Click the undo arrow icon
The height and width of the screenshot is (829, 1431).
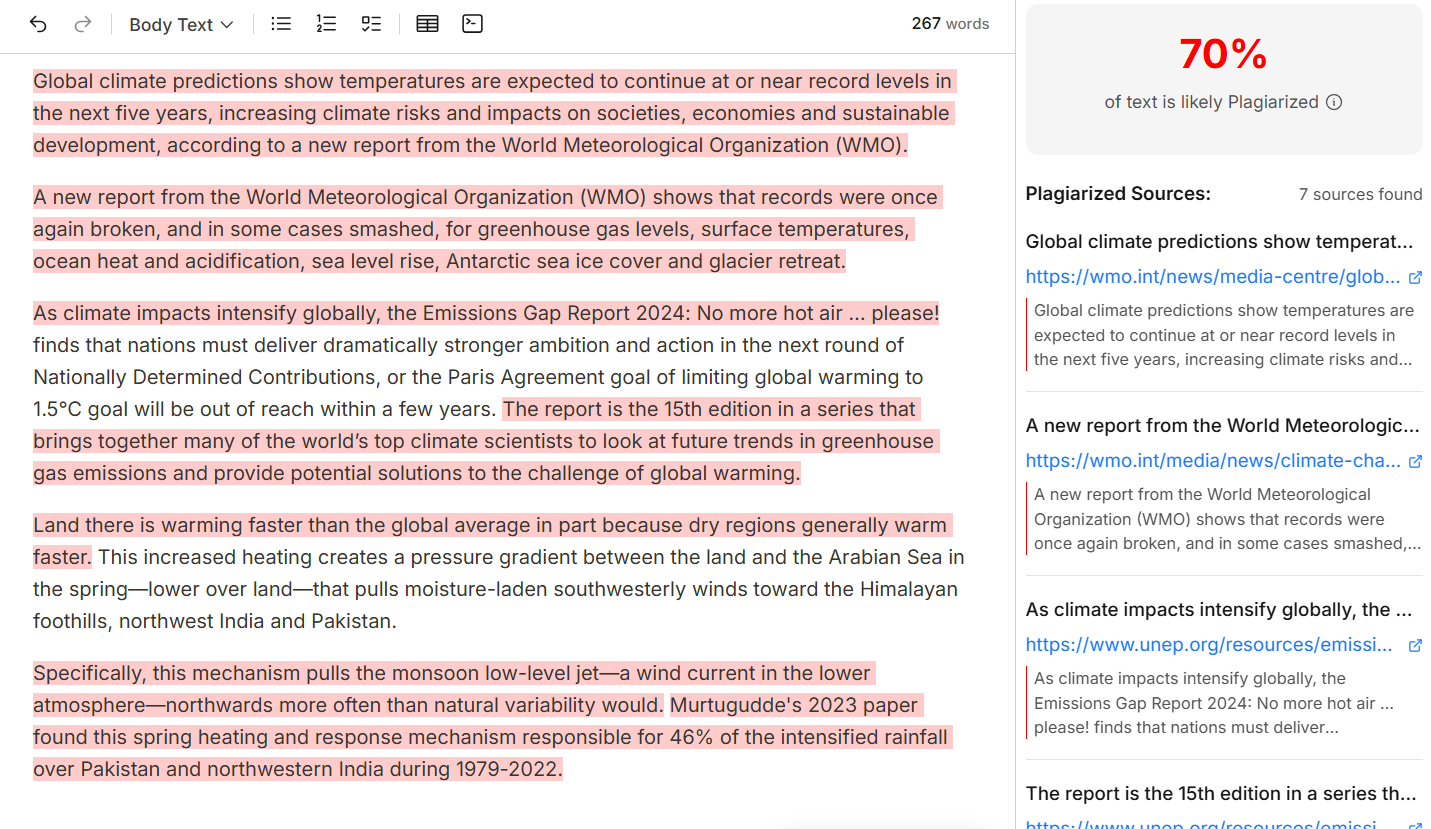[38, 24]
